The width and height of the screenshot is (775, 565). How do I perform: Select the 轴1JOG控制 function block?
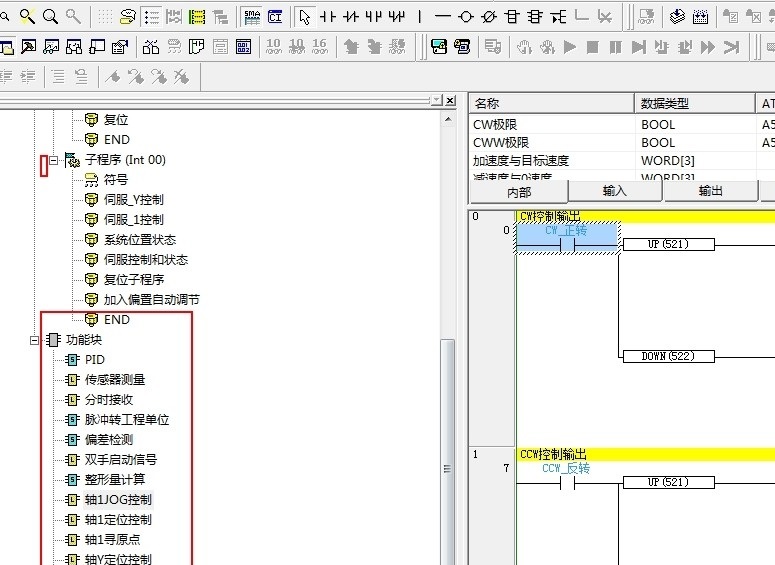[118, 500]
